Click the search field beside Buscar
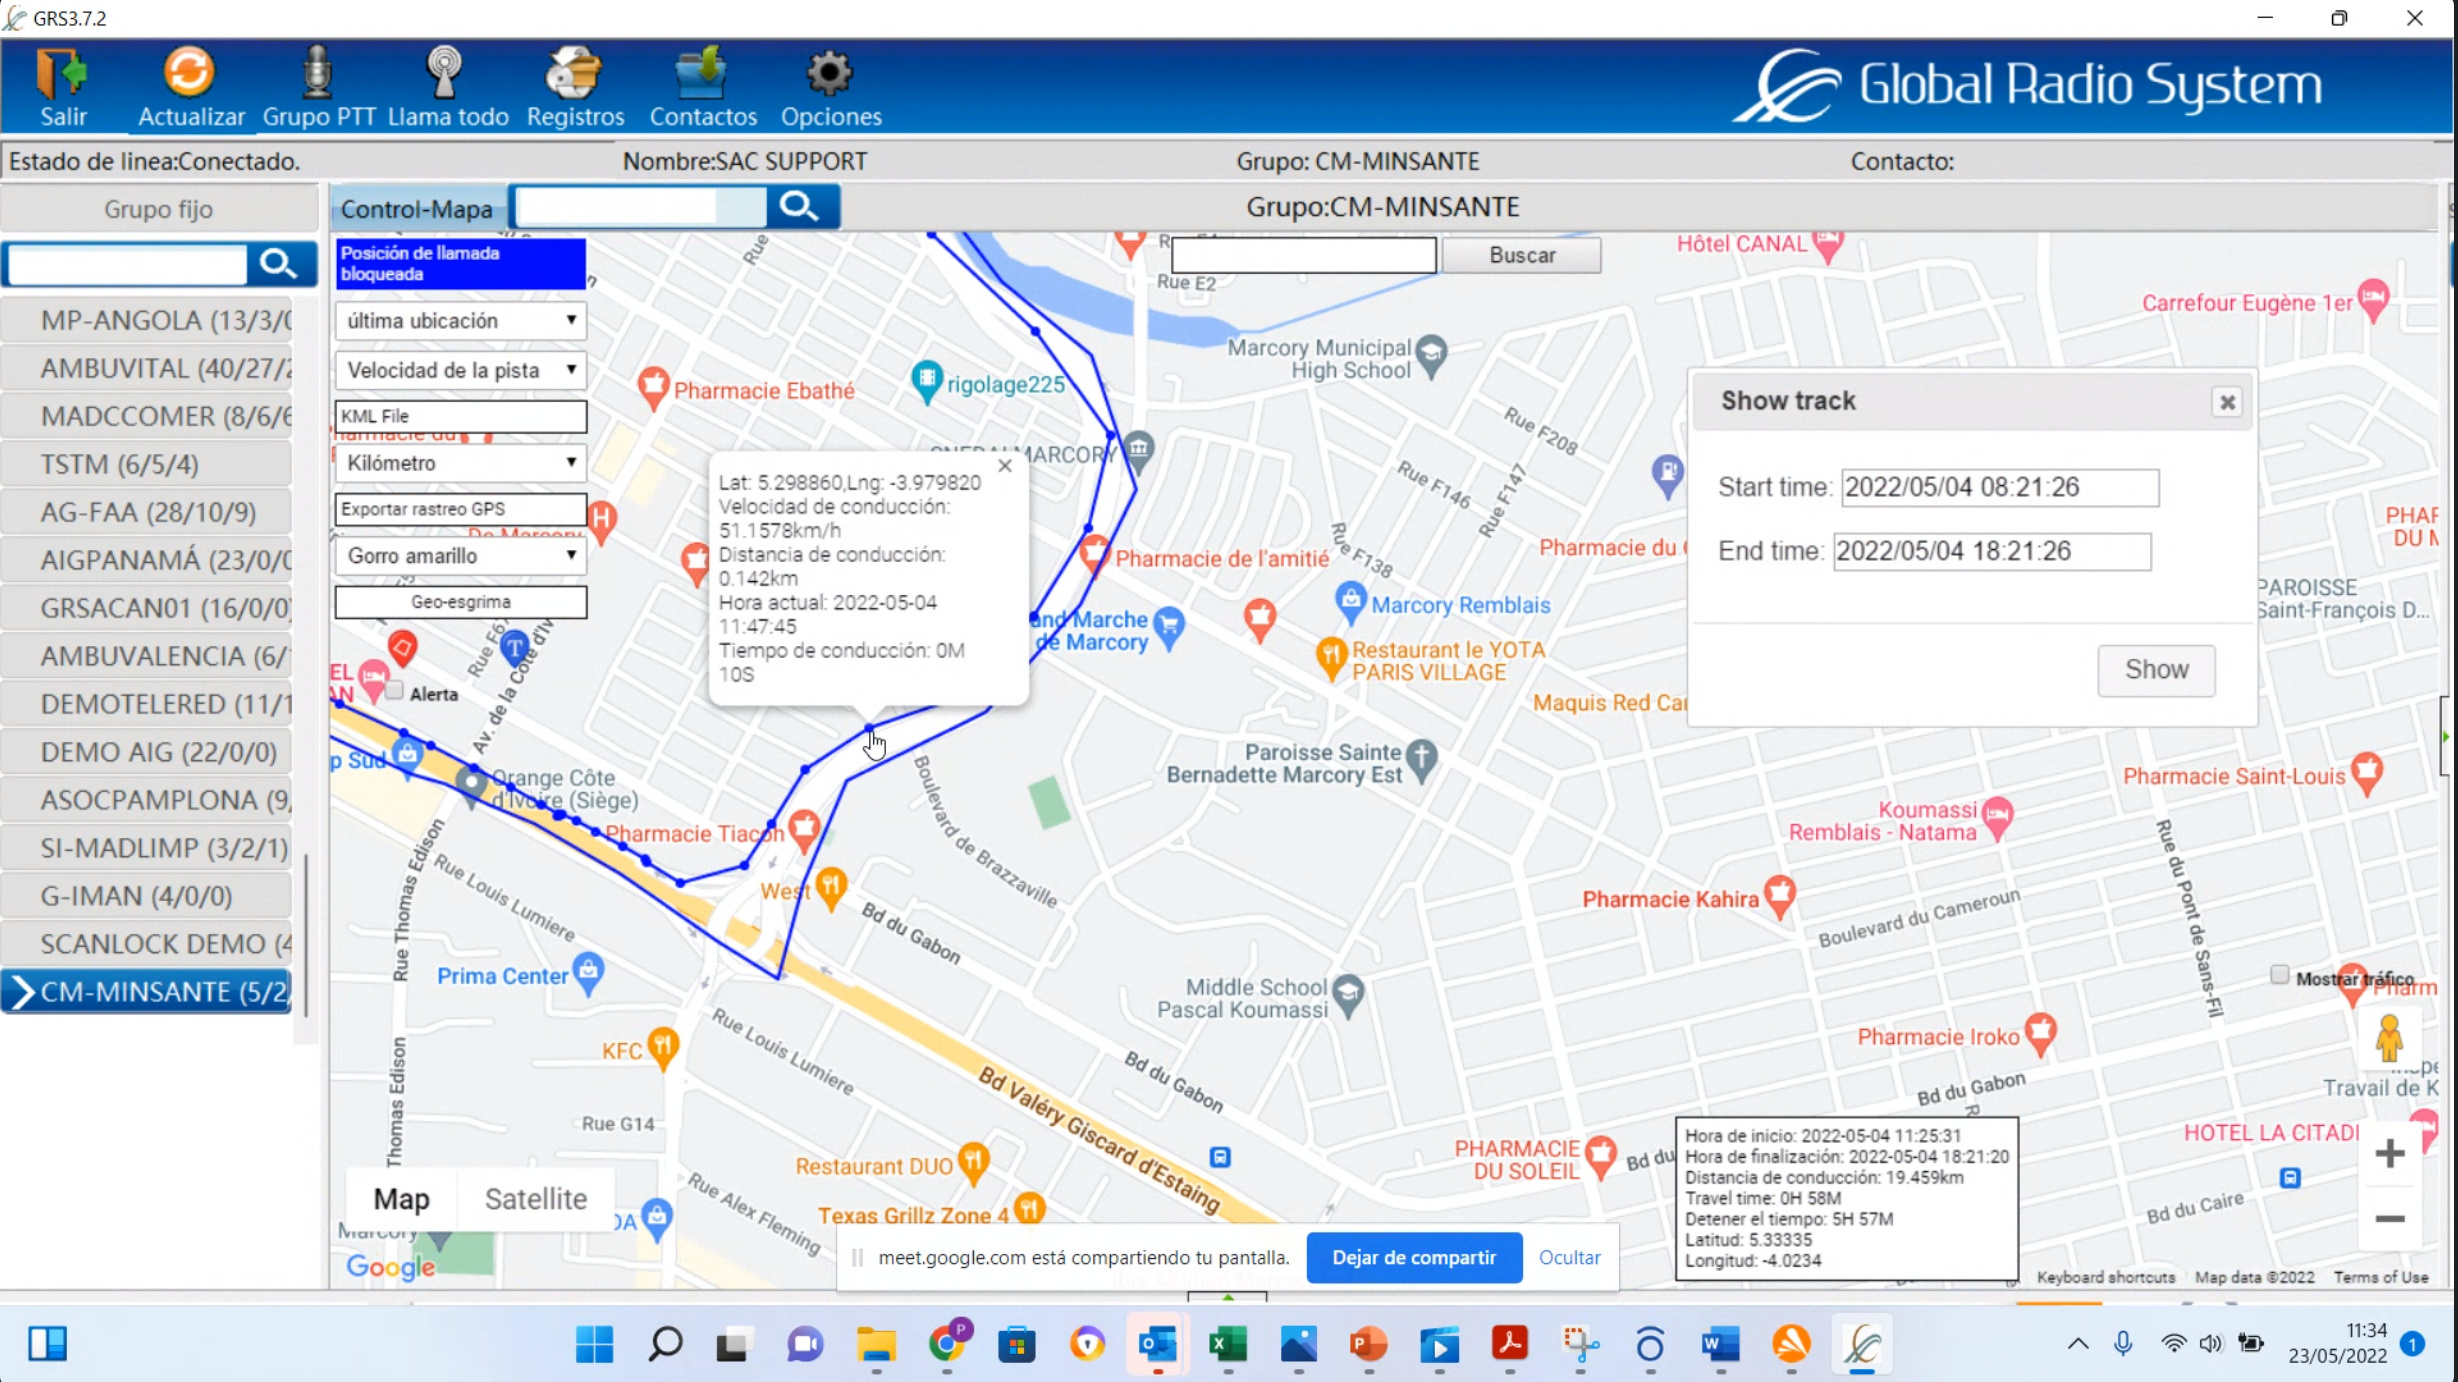2458x1382 pixels. 1304,255
